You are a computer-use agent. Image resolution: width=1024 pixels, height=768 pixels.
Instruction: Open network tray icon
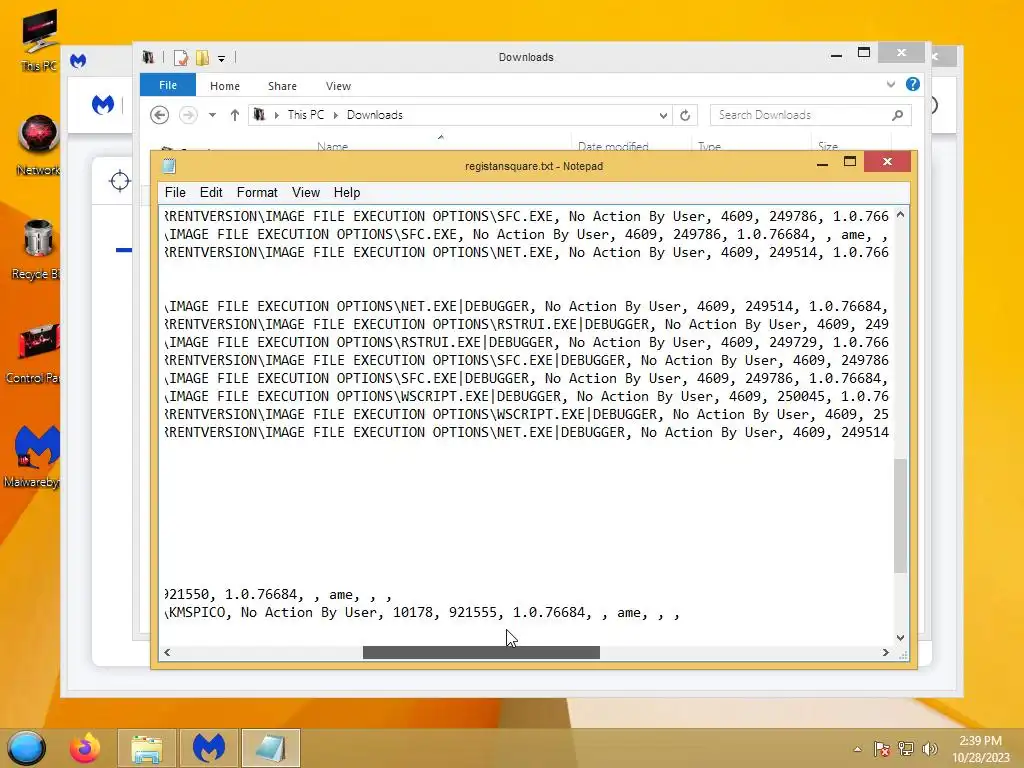906,749
